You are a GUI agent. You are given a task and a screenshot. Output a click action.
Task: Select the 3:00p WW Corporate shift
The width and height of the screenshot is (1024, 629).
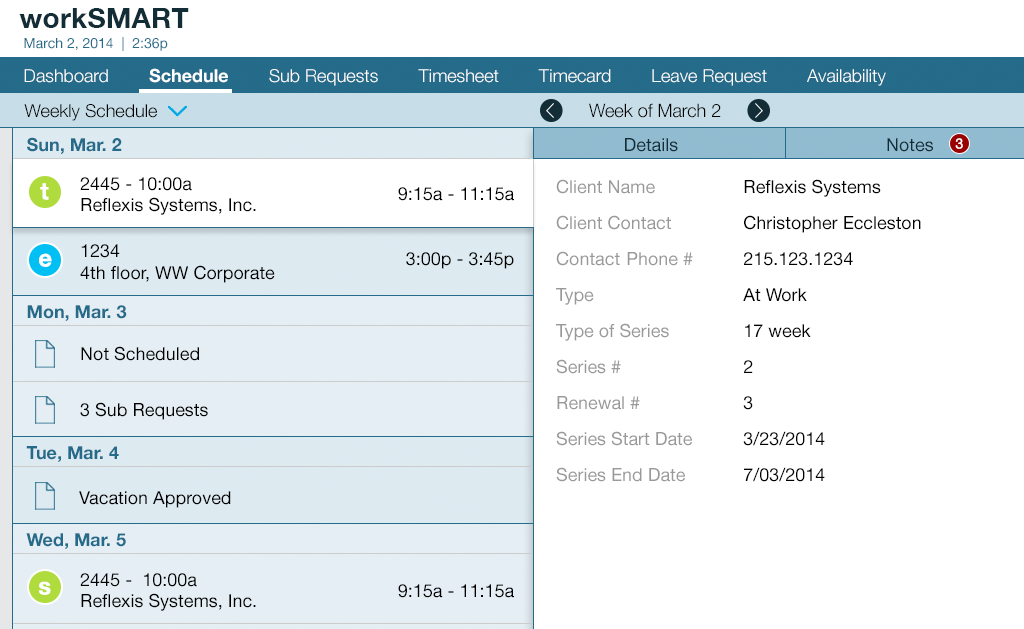tap(272, 261)
